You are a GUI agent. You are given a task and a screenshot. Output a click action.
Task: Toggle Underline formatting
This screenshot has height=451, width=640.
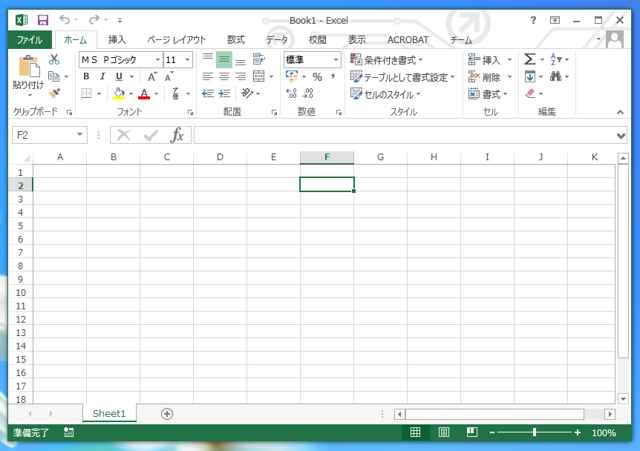tap(119, 76)
